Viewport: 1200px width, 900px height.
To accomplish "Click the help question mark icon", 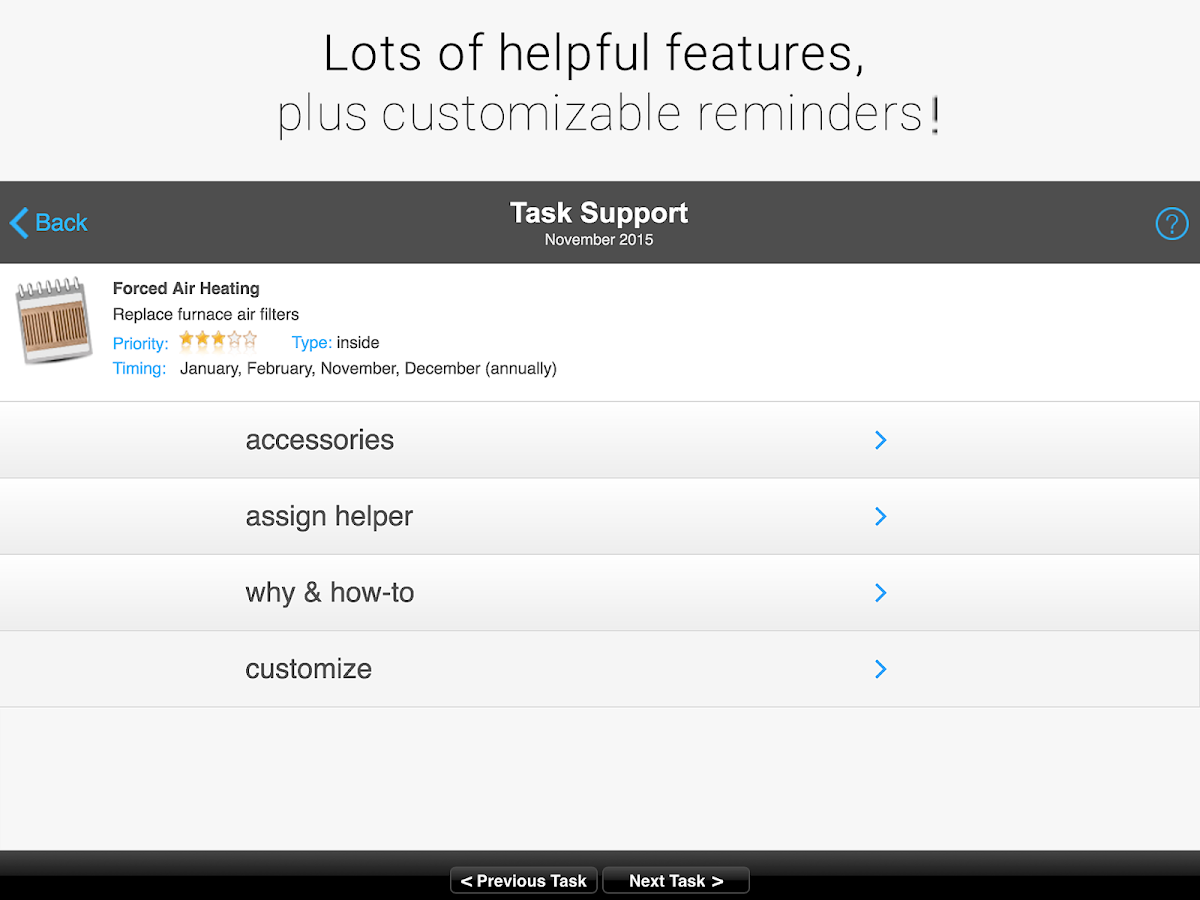I will click(x=1171, y=223).
